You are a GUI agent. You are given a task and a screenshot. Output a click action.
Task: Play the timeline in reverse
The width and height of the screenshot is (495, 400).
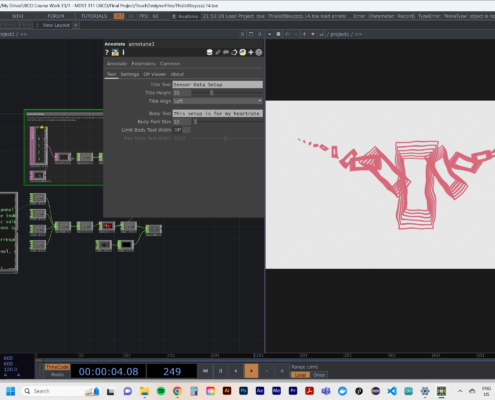236,371
